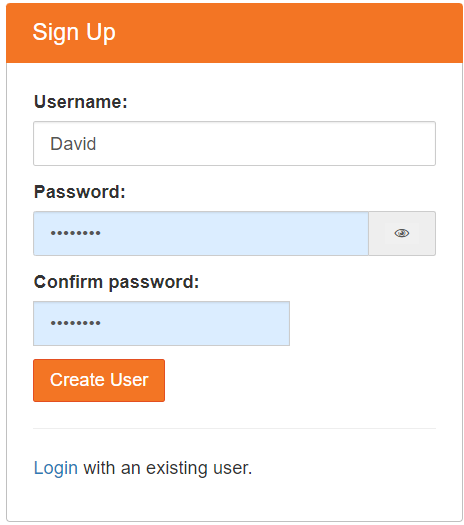Click the Create User button

[99, 380]
